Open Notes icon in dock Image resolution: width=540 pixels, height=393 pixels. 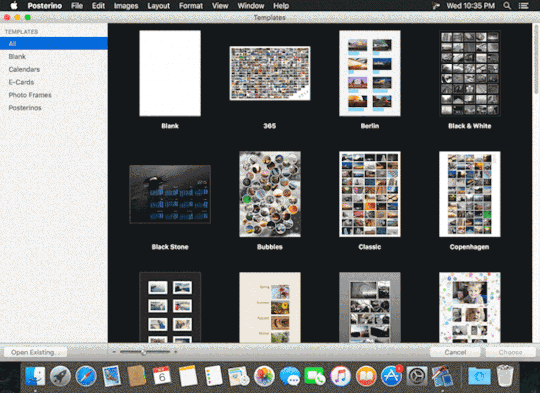[x=188, y=376]
